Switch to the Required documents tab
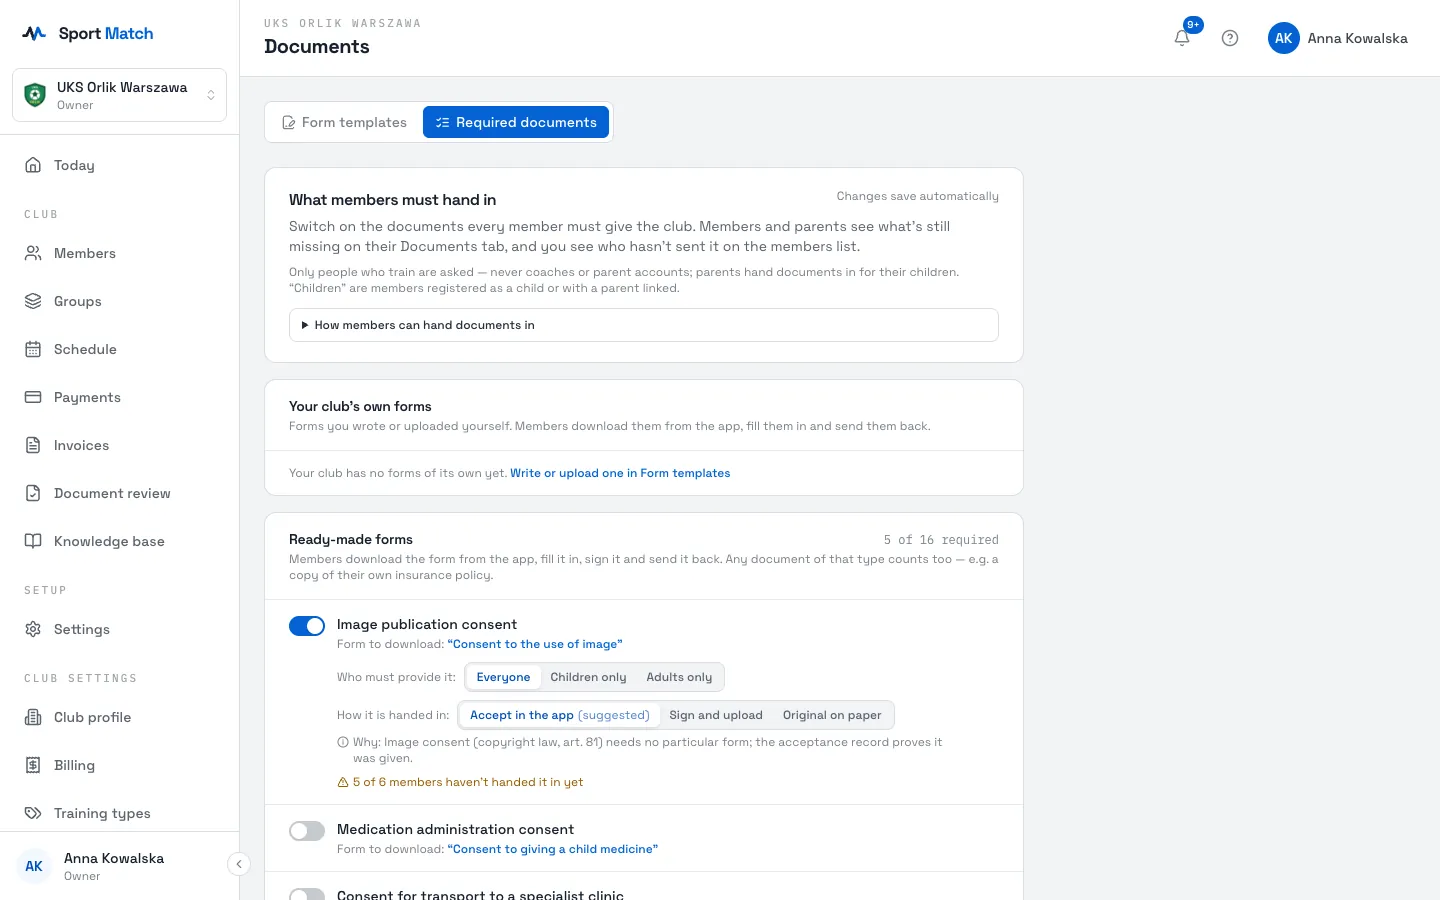Screen dimensions: 1440x900 (516, 122)
